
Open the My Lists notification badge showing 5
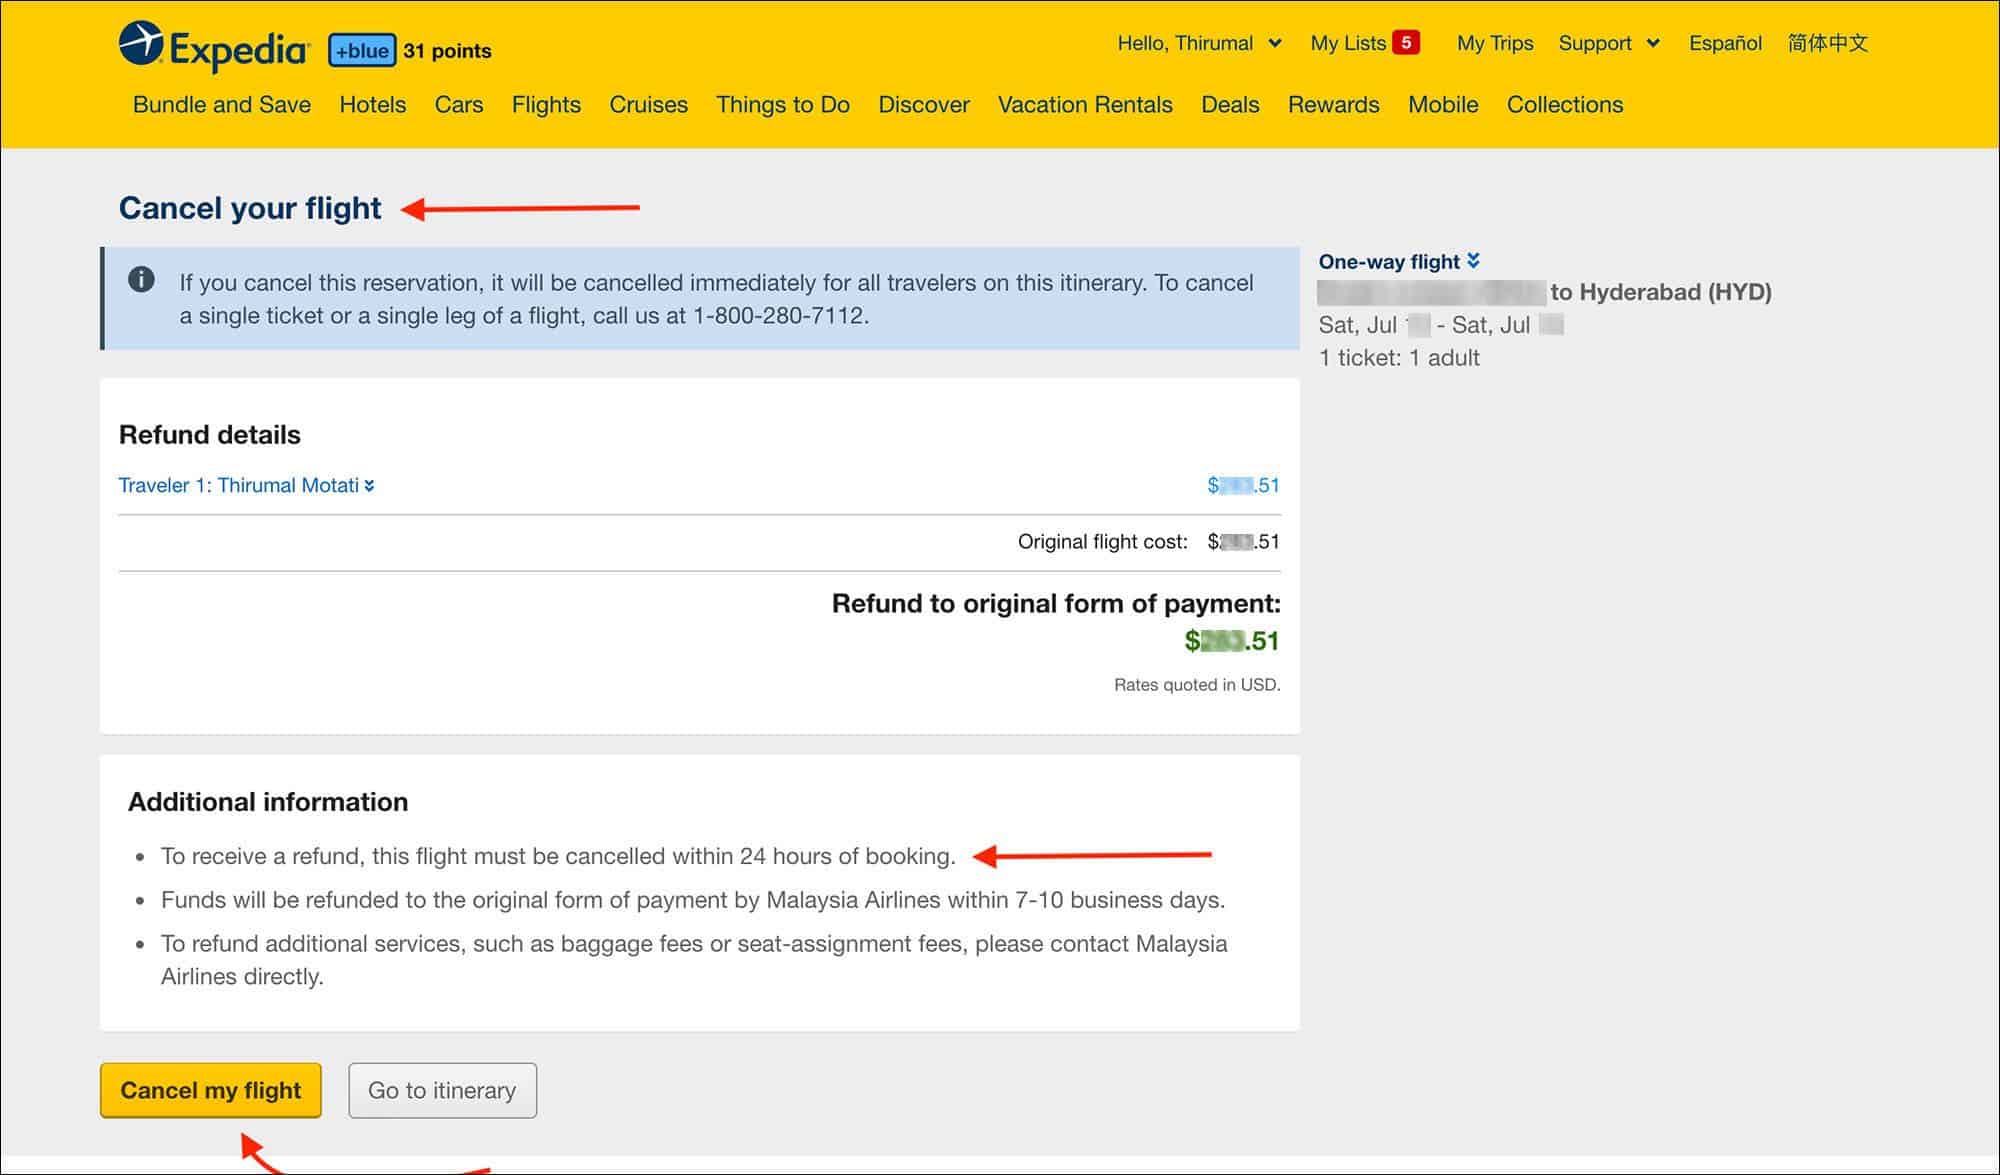coord(1406,43)
